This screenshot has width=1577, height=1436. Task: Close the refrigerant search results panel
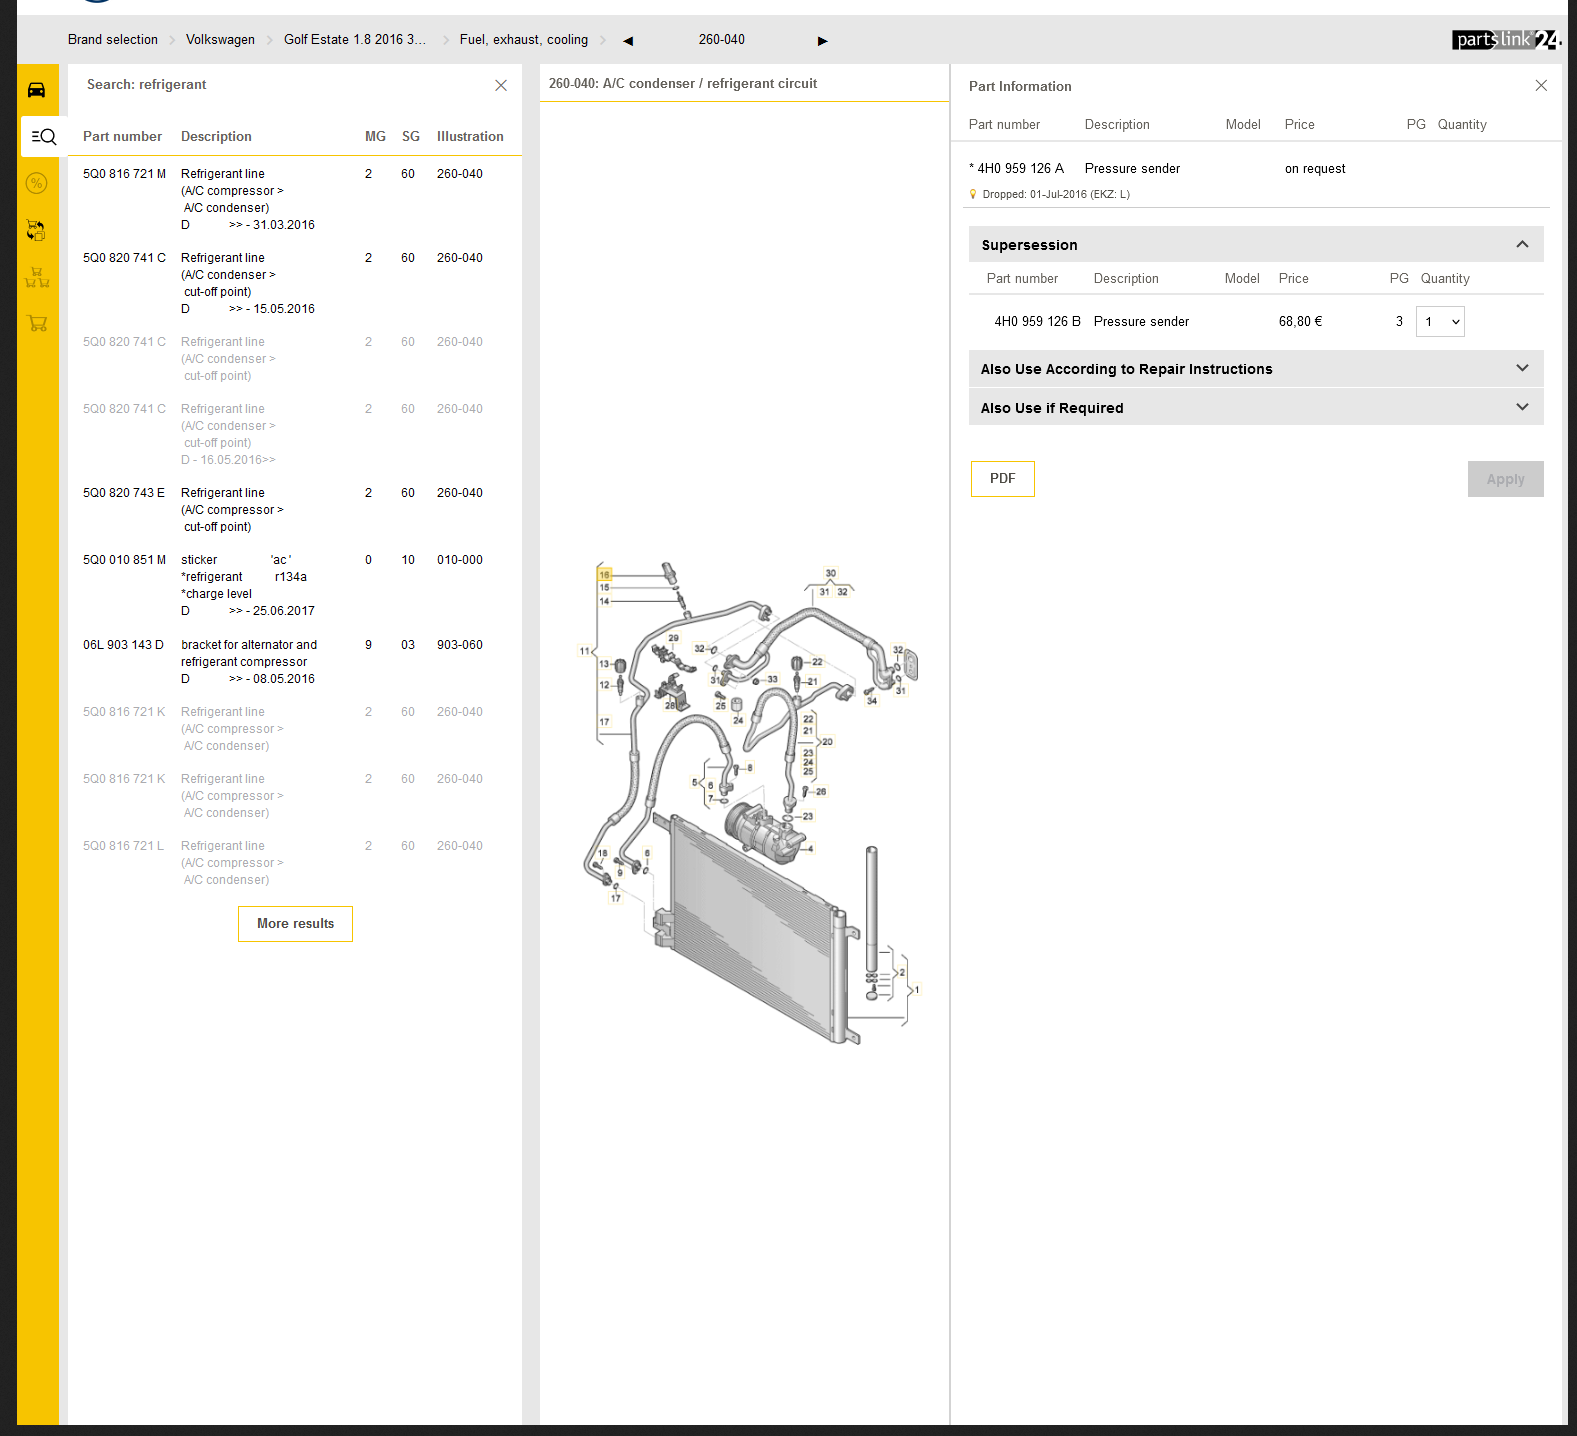[501, 86]
